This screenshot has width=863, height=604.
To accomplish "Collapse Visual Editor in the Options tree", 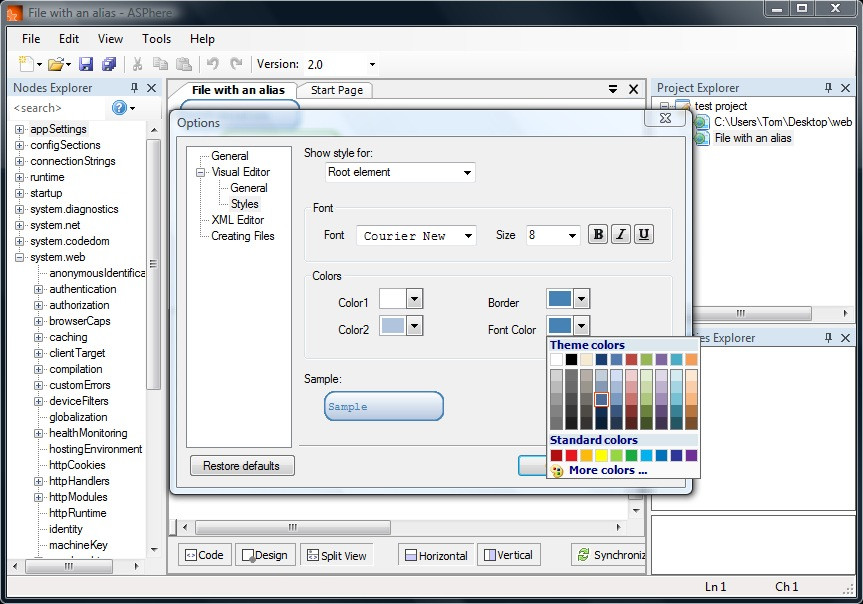I will click(x=200, y=172).
